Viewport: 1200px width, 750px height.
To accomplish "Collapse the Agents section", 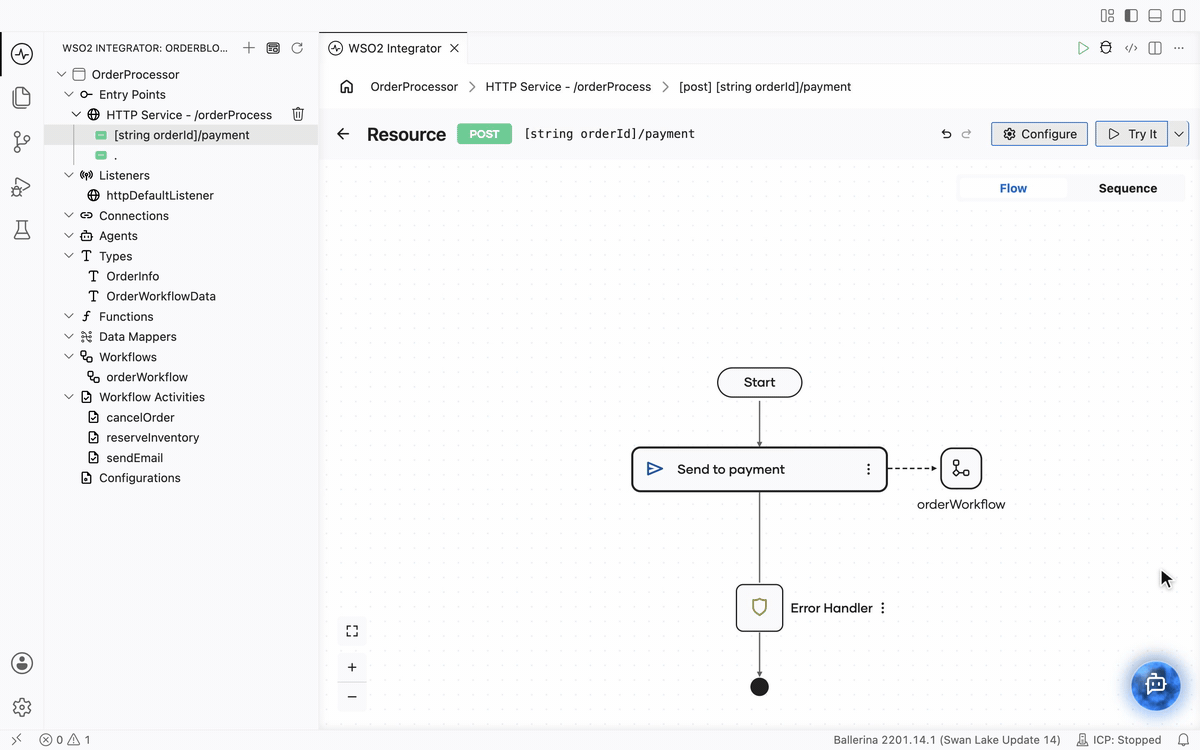I will coord(69,236).
